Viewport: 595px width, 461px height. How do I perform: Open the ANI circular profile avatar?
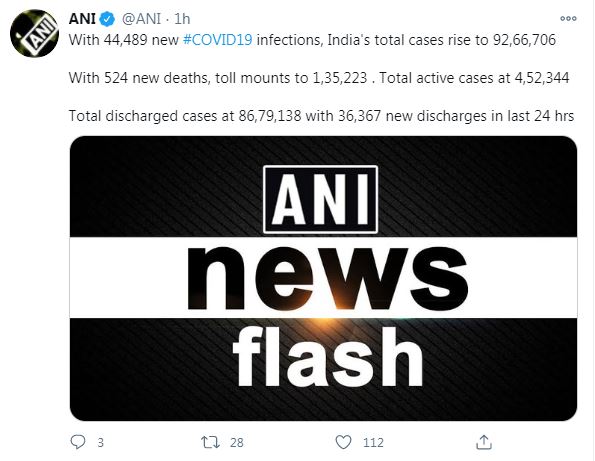35,34
